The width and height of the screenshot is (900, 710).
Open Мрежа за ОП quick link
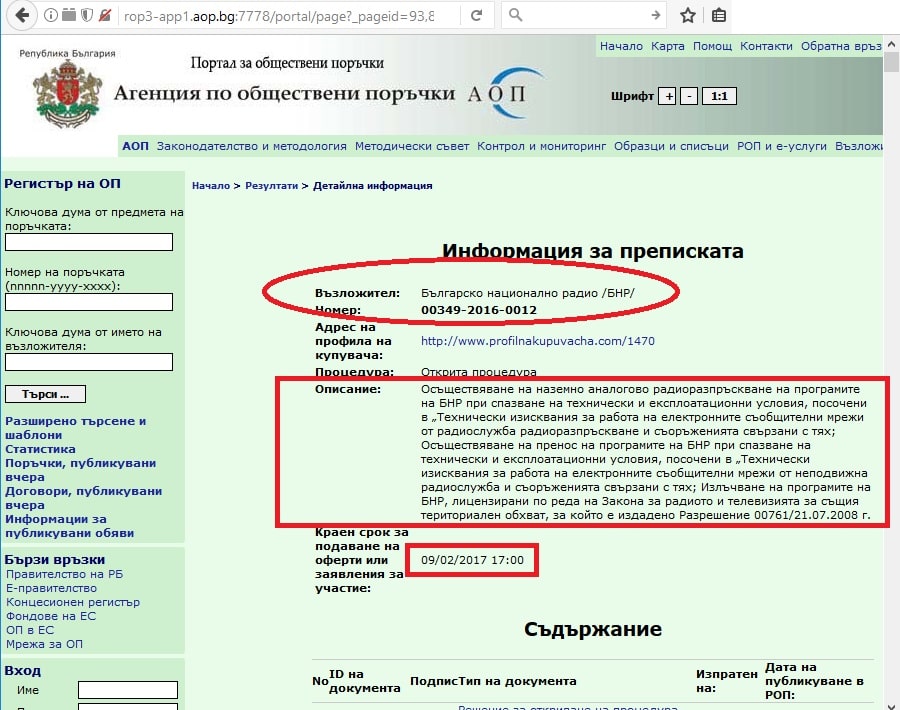(44, 645)
